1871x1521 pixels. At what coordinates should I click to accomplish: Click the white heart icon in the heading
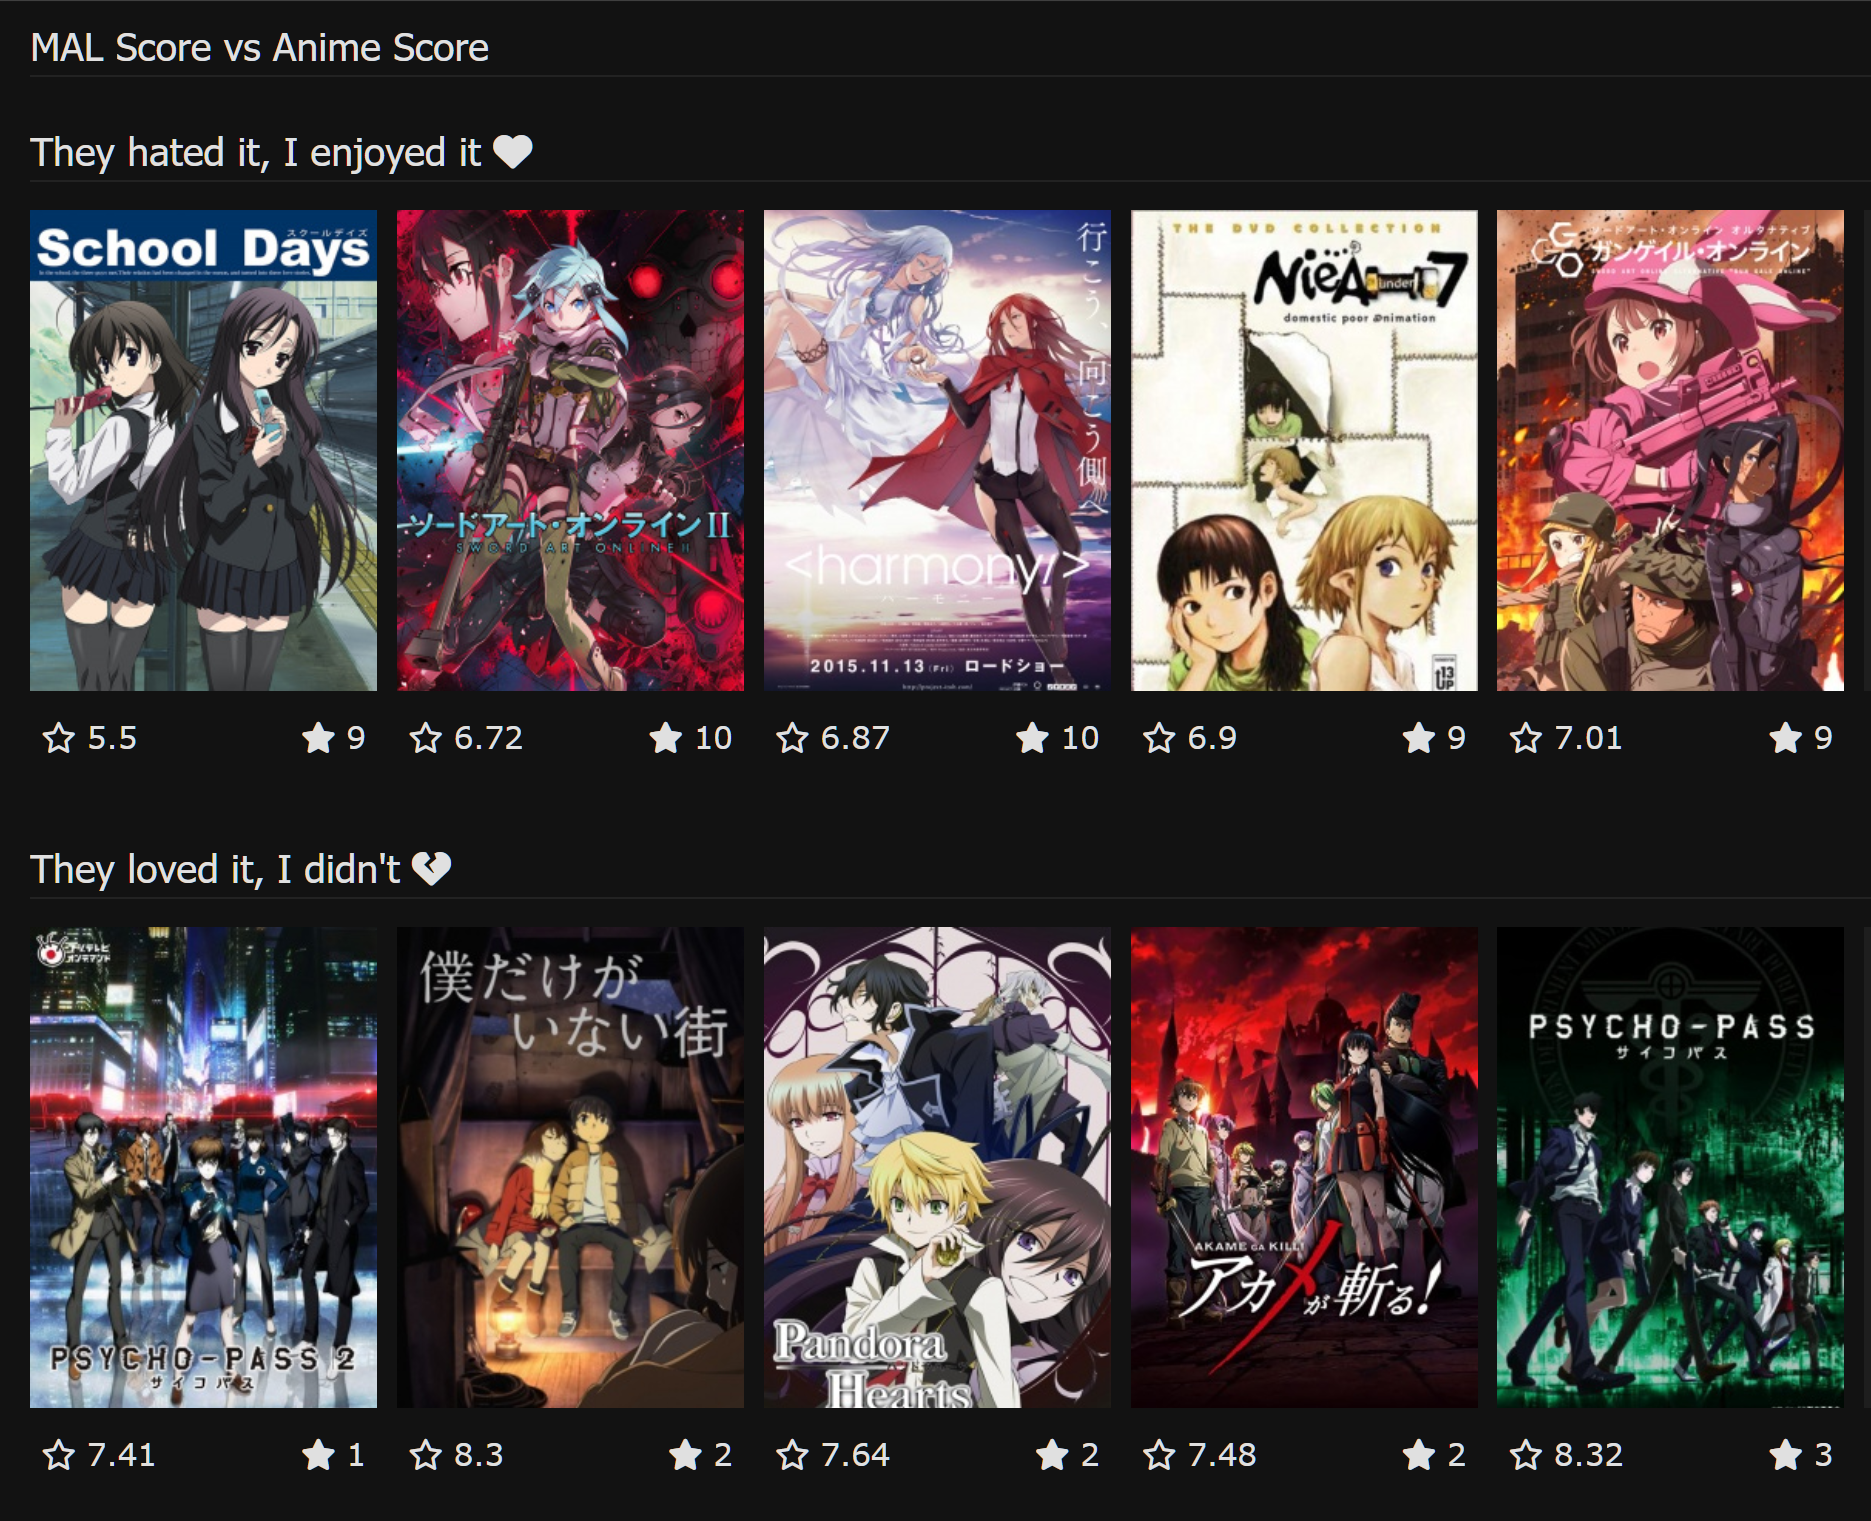click(513, 152)
